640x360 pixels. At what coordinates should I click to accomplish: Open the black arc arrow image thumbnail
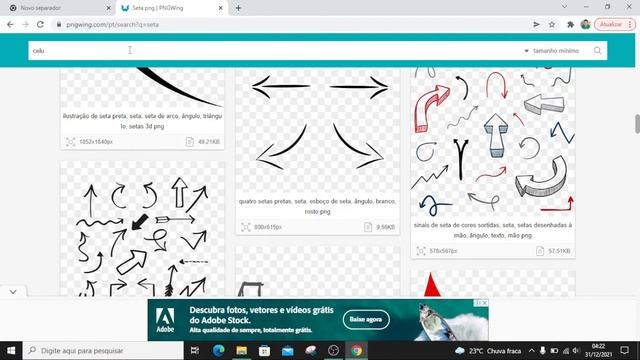click(142, 88)
